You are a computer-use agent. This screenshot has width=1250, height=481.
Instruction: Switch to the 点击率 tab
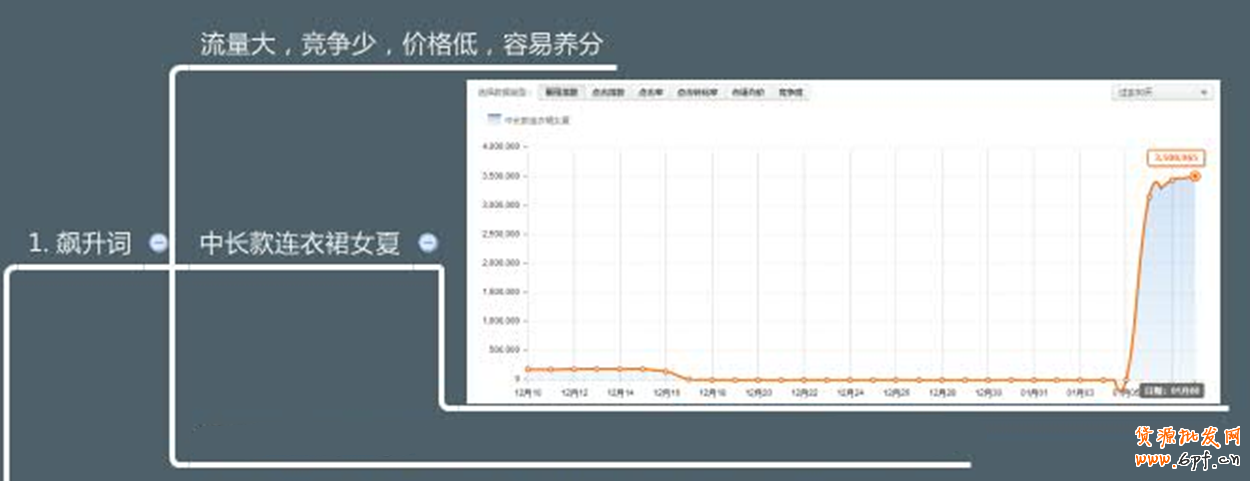(x=651, y=92)
